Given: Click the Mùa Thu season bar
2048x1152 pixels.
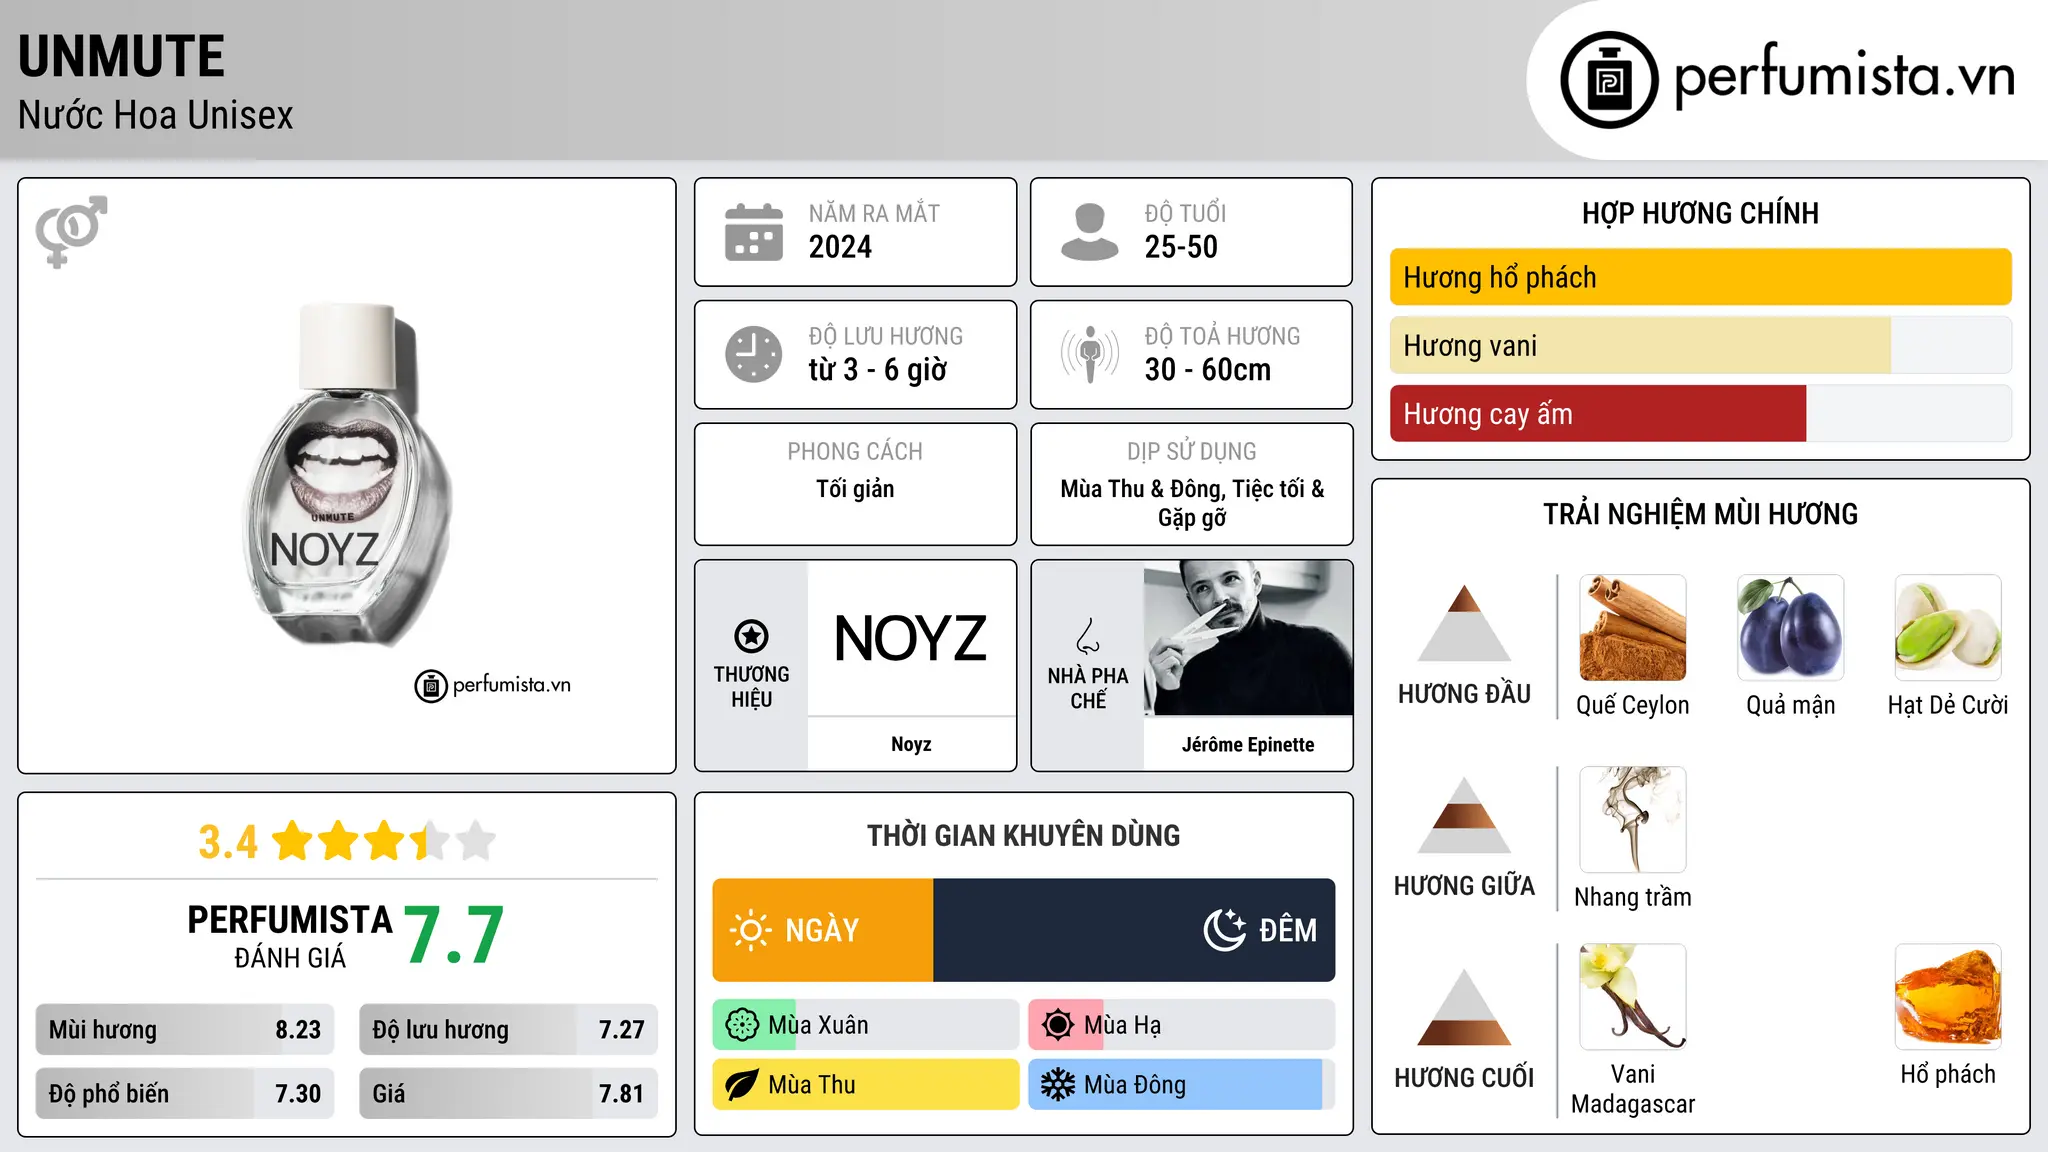Looking at the screenshot, I should coord(865,1085).
